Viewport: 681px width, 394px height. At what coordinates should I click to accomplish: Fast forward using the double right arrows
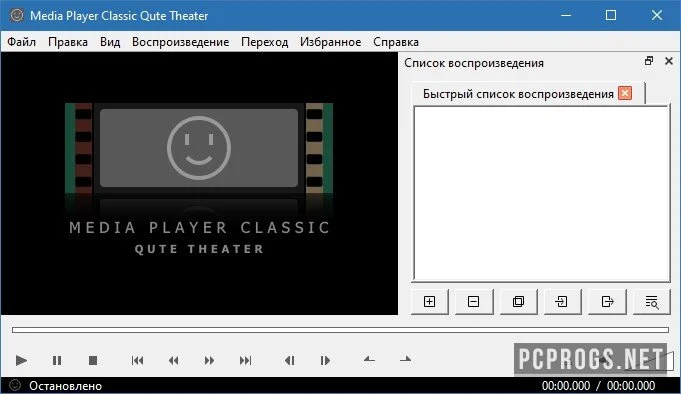click(209, 360)
